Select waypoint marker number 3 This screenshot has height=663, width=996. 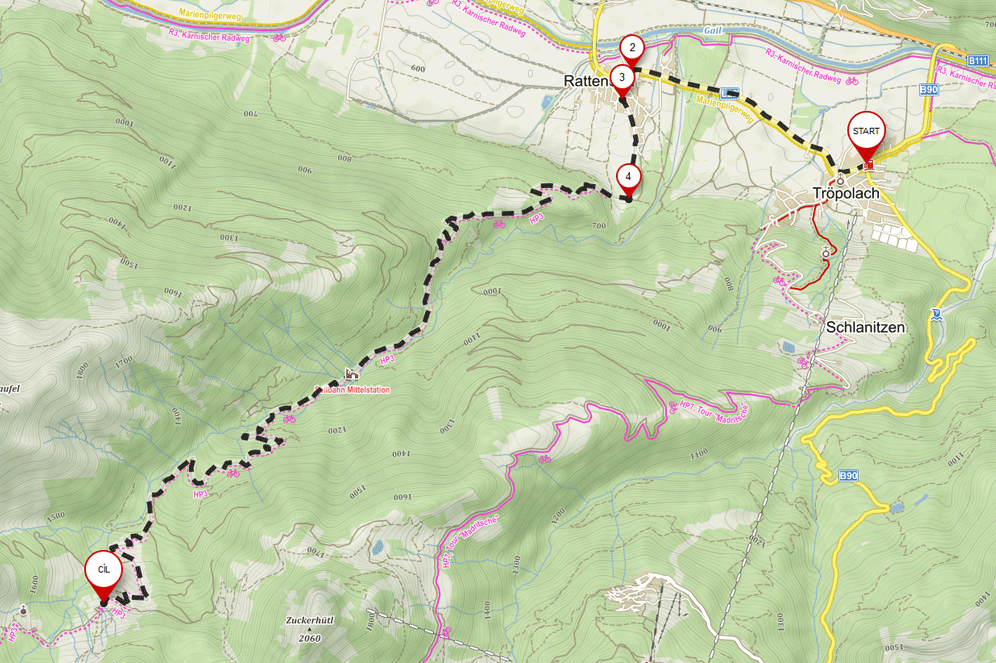(x=622, y=80)
